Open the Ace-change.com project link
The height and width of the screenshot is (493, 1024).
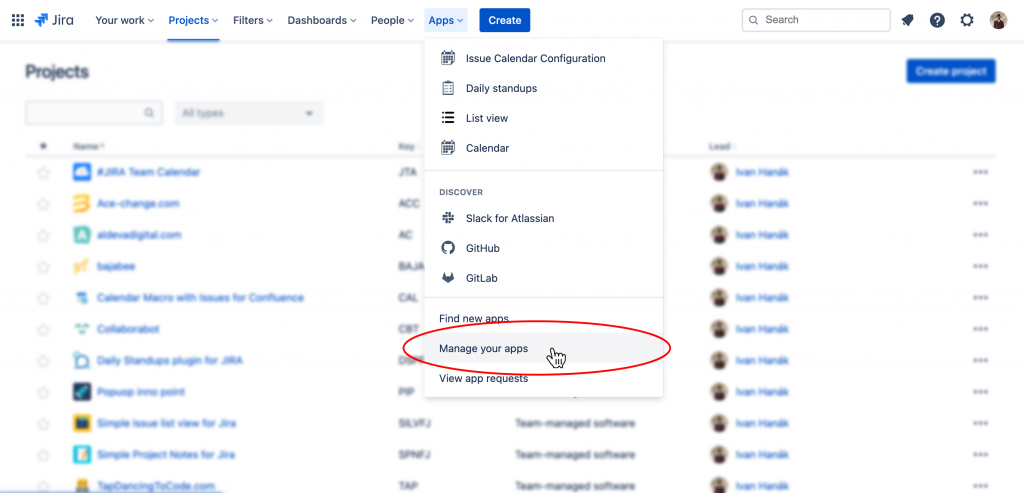[138, 204]
